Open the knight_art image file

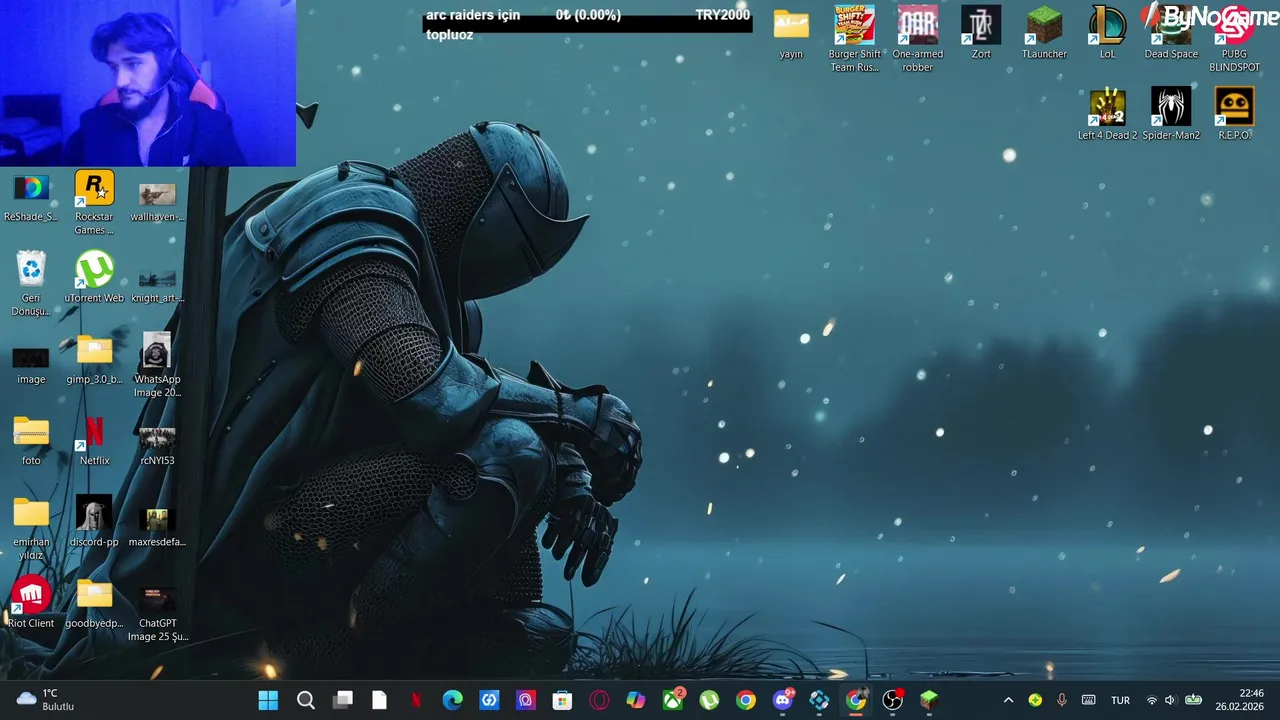(157, 284)
